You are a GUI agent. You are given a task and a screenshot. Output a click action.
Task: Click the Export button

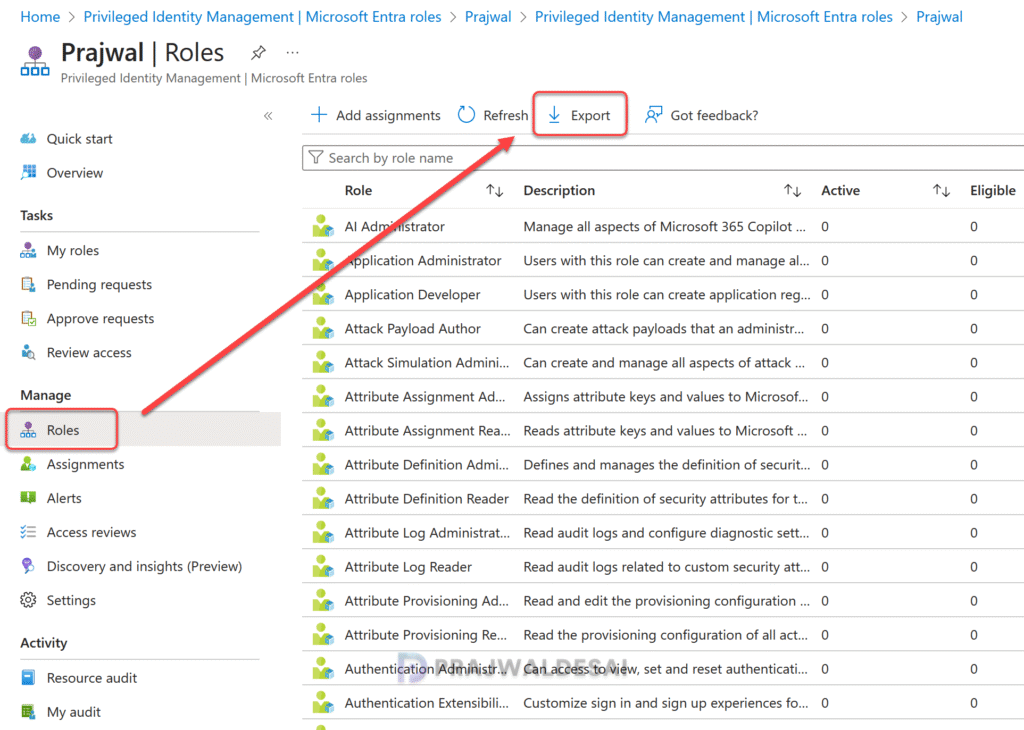click(579, 115)
